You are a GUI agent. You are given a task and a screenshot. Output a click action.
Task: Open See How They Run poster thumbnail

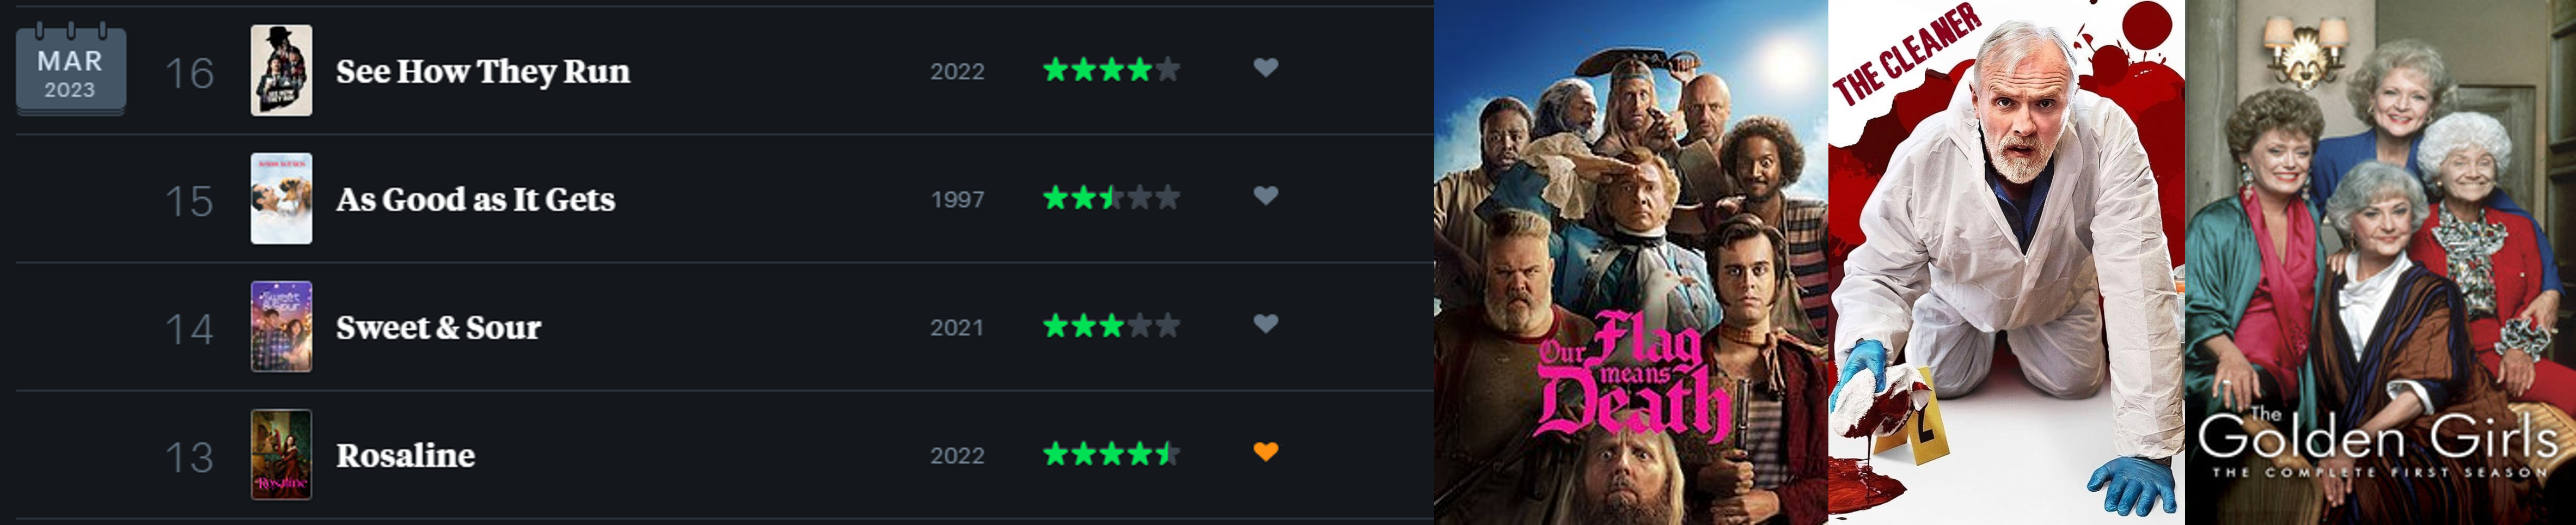281,71
